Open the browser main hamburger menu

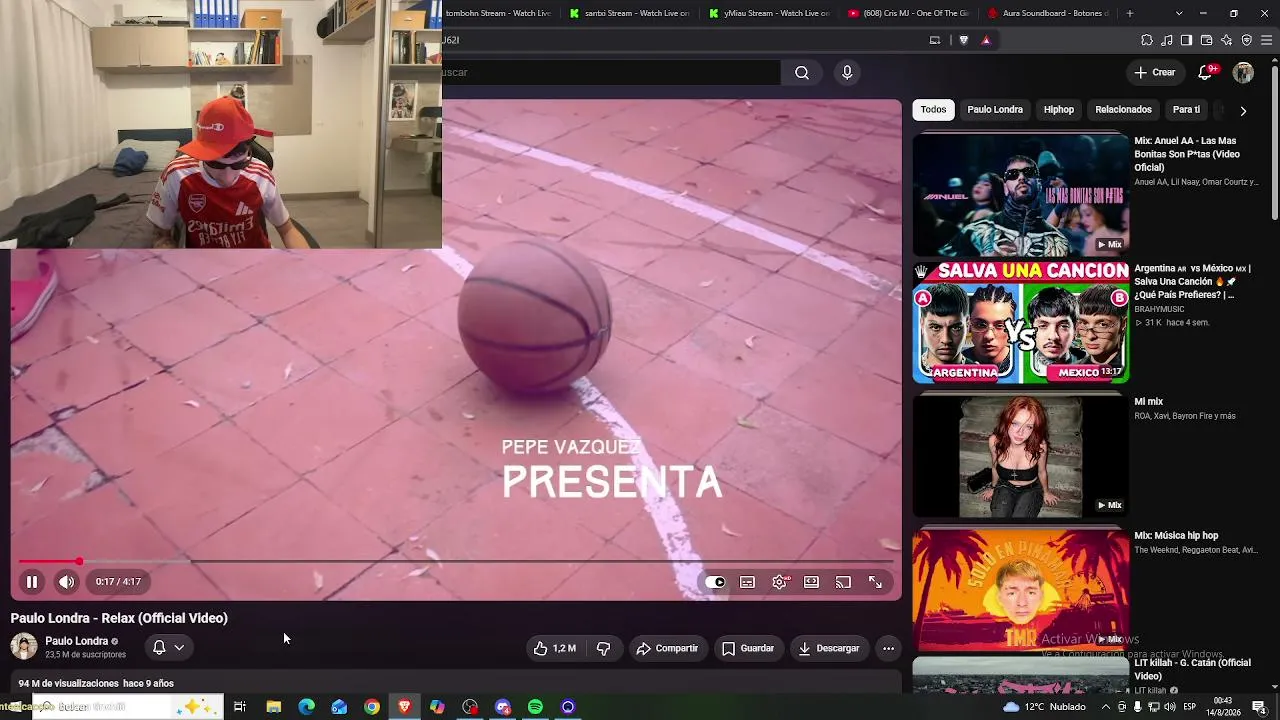point(1267,40)
